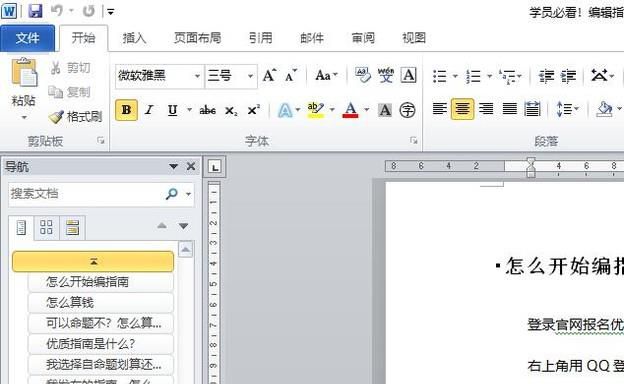Click the enclosed character 字 icon
The width and height of the screenshot is (624, 384).
pyautogui.click(x=408, y=110)
